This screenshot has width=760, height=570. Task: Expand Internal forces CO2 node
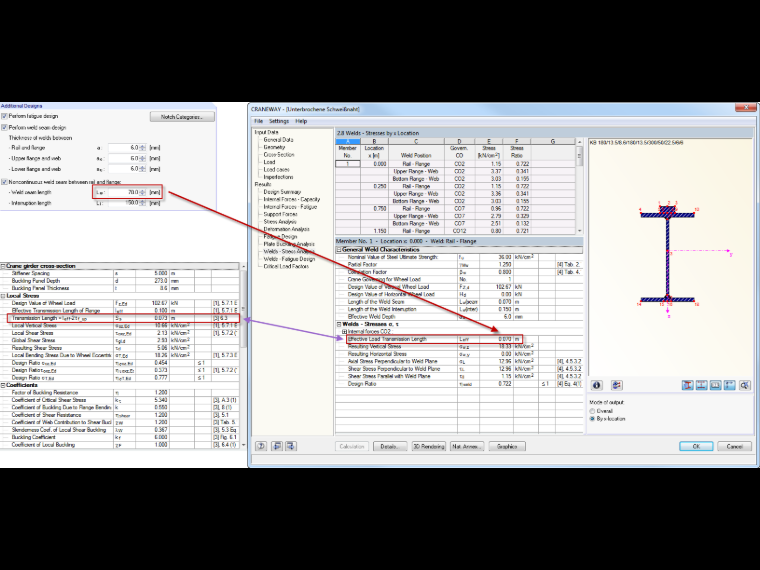point(345,332)
